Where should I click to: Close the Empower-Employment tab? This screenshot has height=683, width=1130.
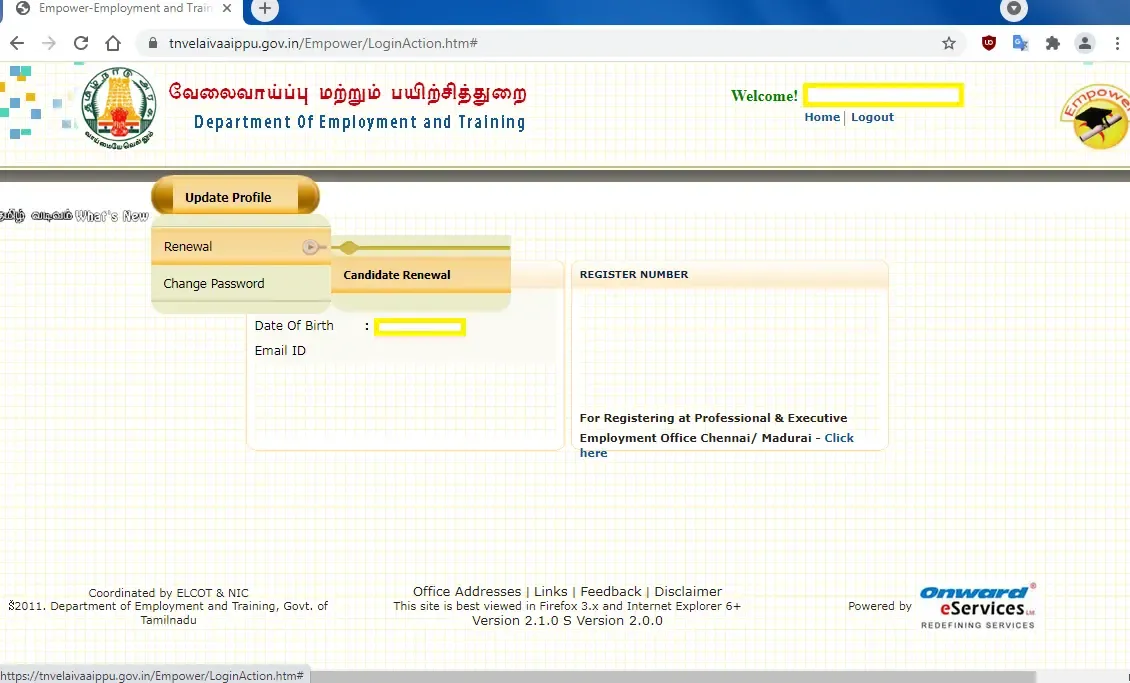[227, 9]
